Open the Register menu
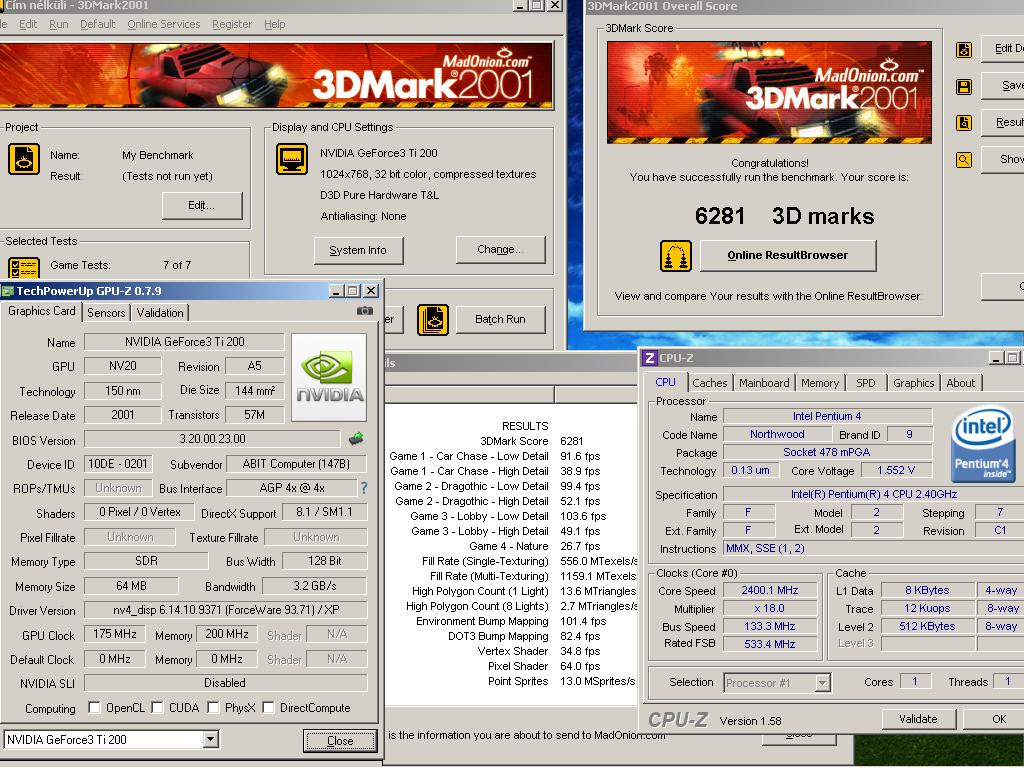 click(x=232, y=24)
